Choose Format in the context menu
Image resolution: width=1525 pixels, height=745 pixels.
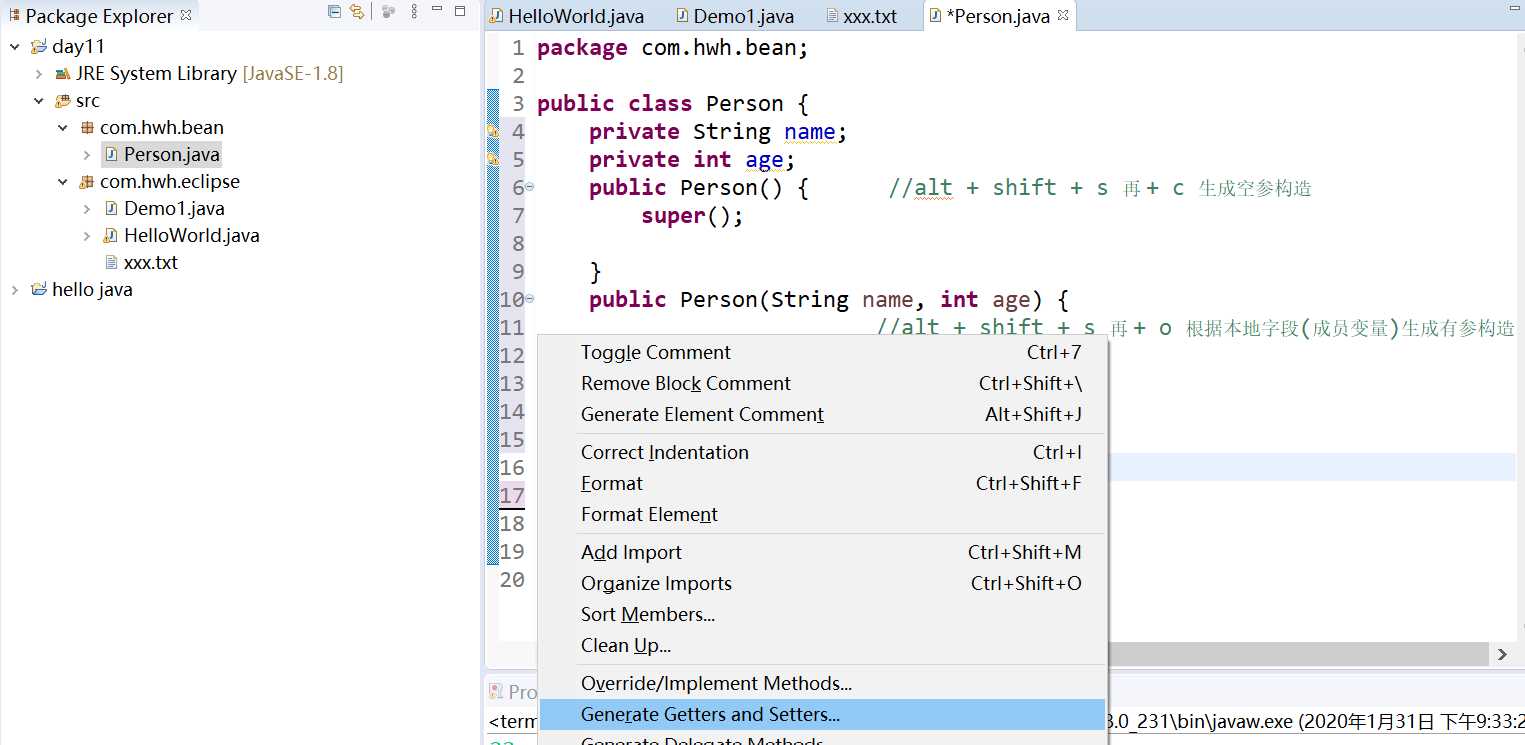822,483
